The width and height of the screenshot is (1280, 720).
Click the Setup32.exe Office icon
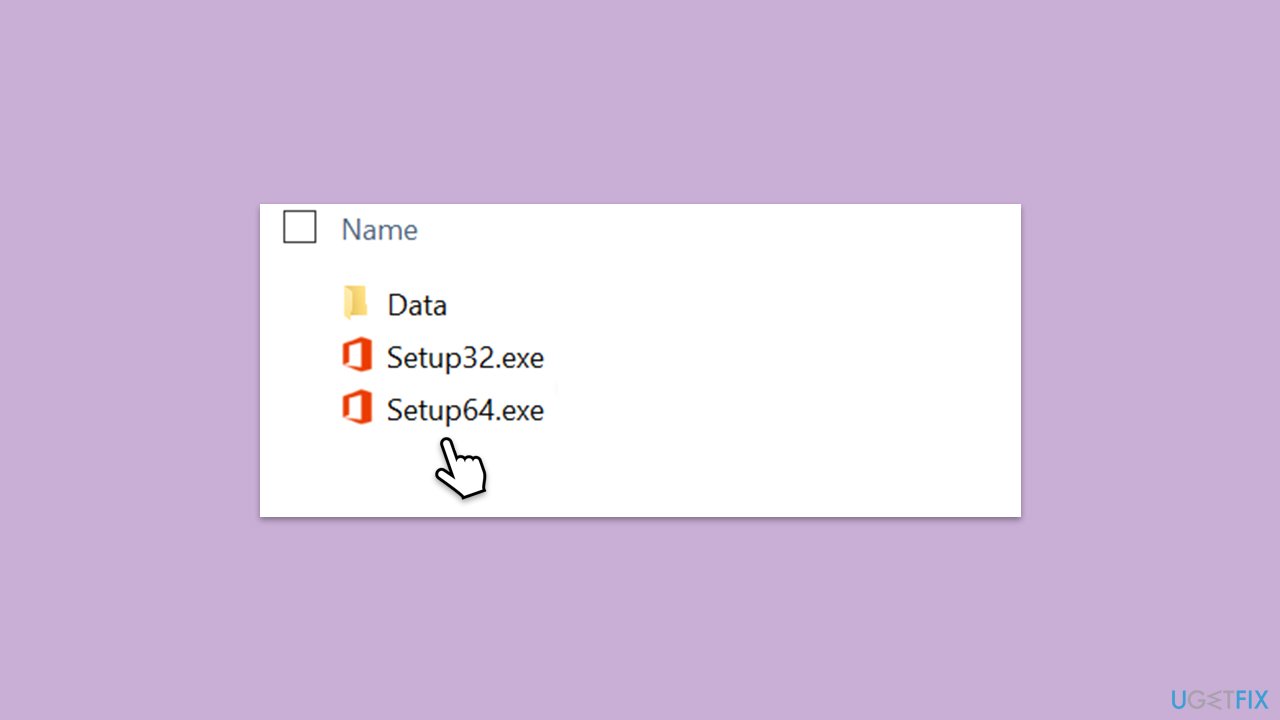[x=356, y=356]
